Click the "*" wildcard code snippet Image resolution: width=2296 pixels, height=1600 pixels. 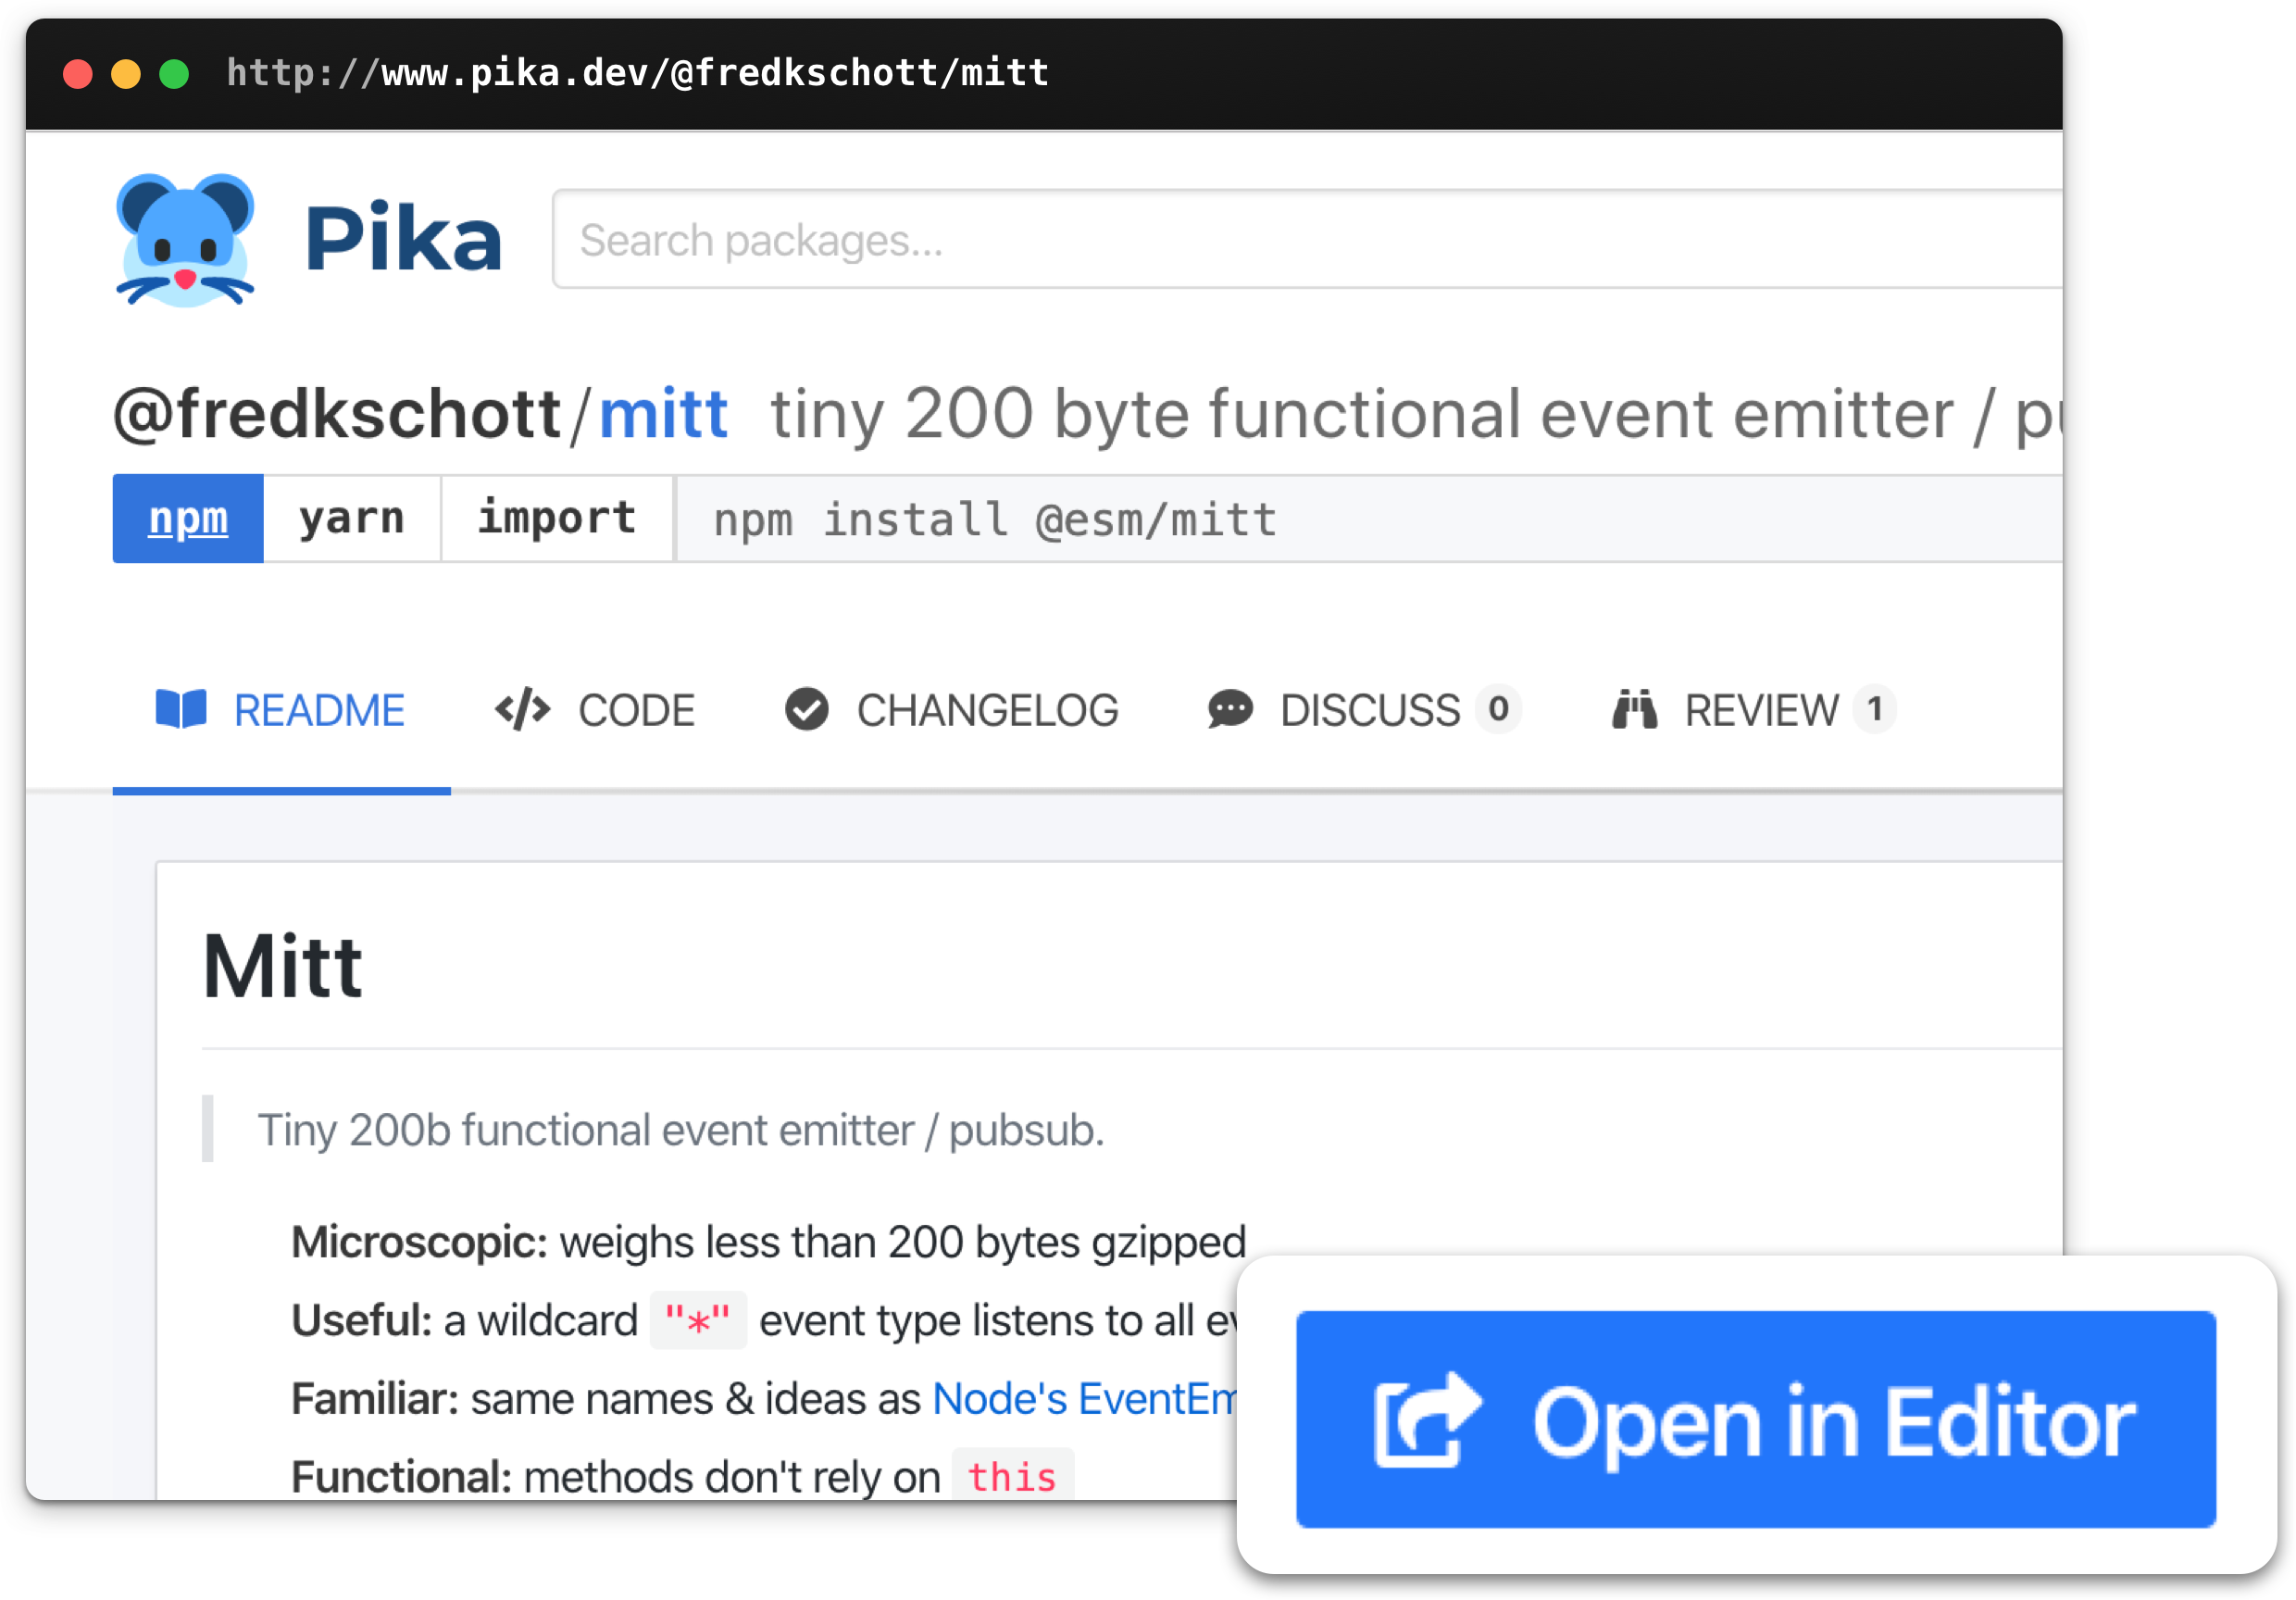[x=698, y=1321]
